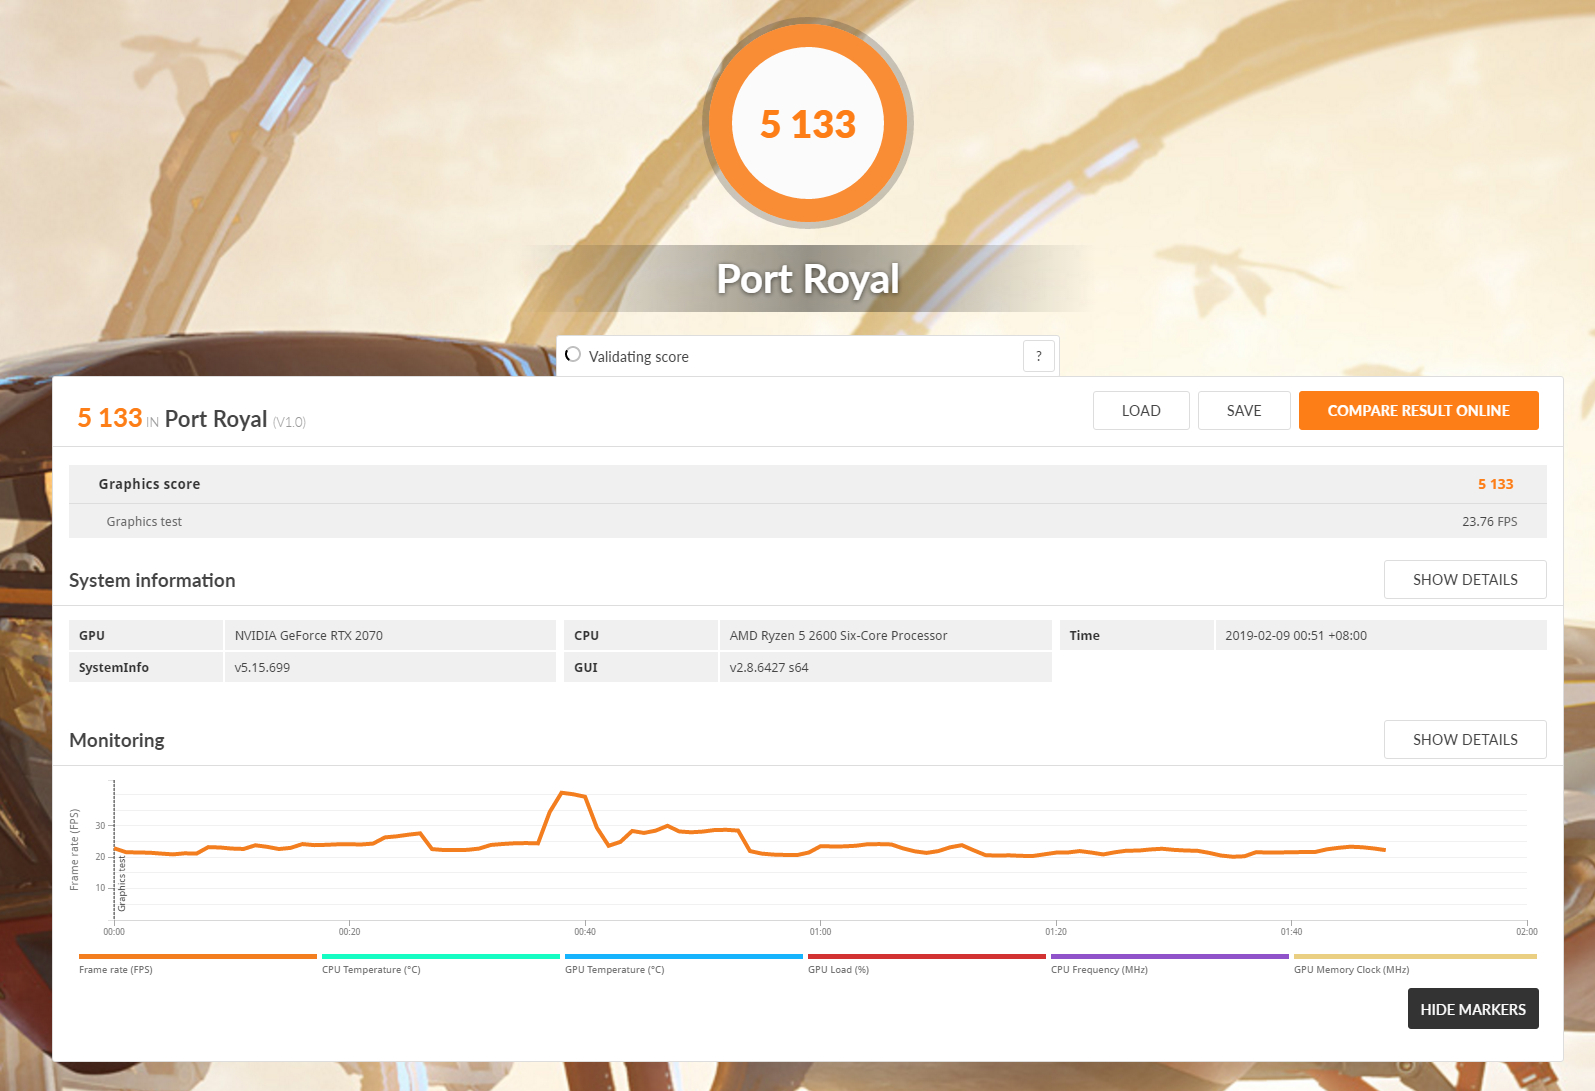Click the Graphics test row label
This screenshot has height=1091, width=1595.
tap(144, 522)
